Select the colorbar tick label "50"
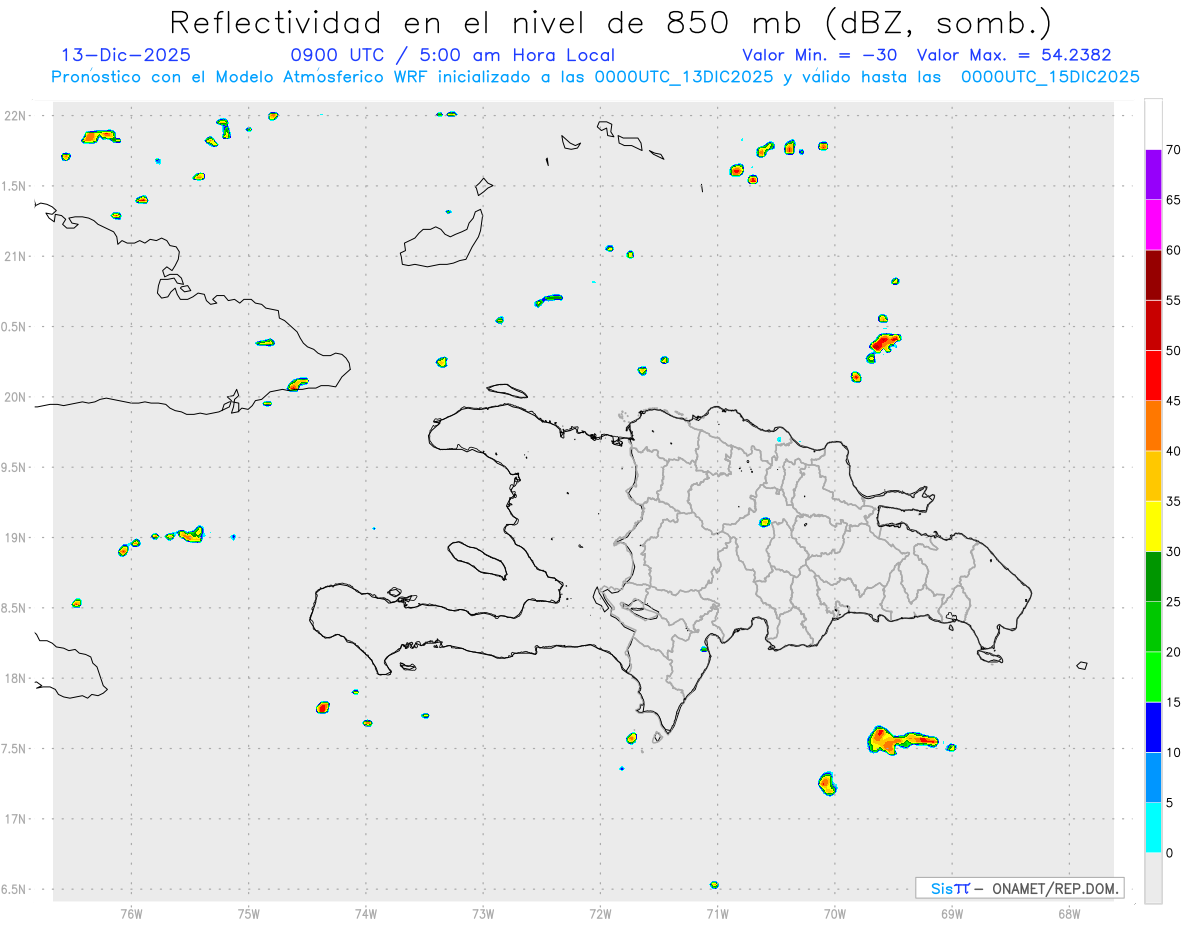The width and height of the screenshot is (1200, 927). click(1173, 351)
